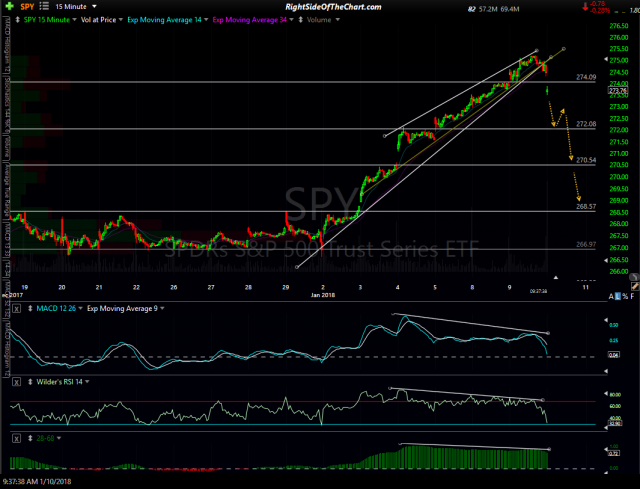Open the pencil drawing tools icon

[635, 286]
